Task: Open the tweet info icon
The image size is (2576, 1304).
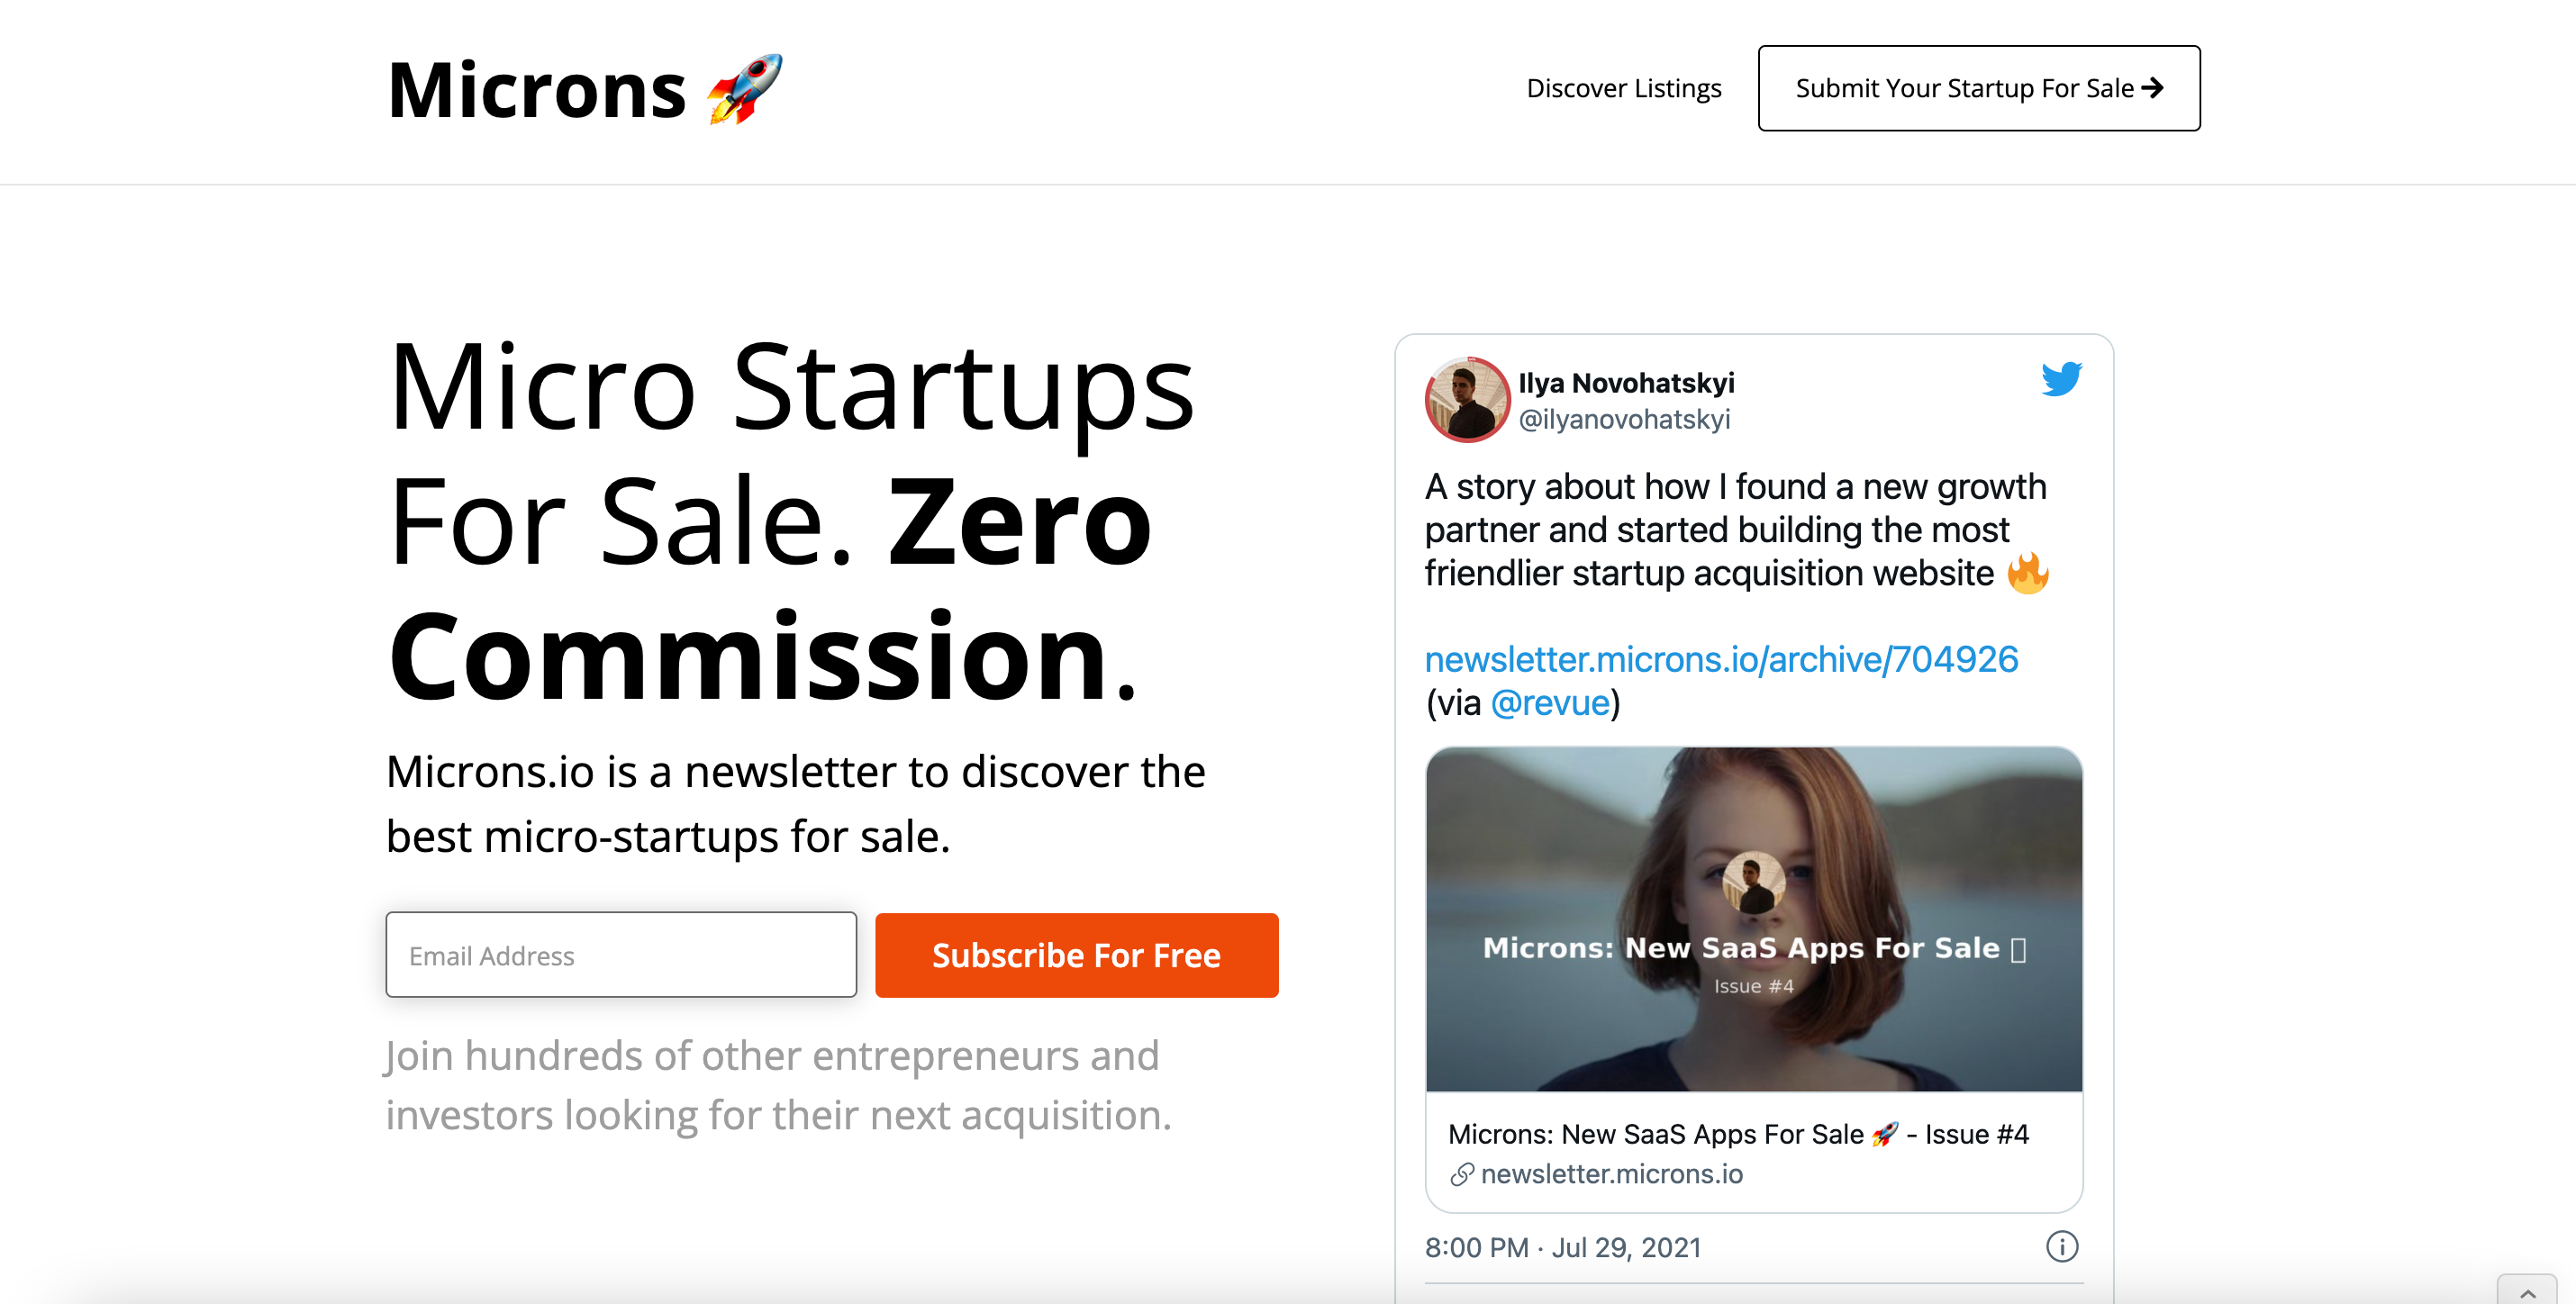Action: 2061,1246
